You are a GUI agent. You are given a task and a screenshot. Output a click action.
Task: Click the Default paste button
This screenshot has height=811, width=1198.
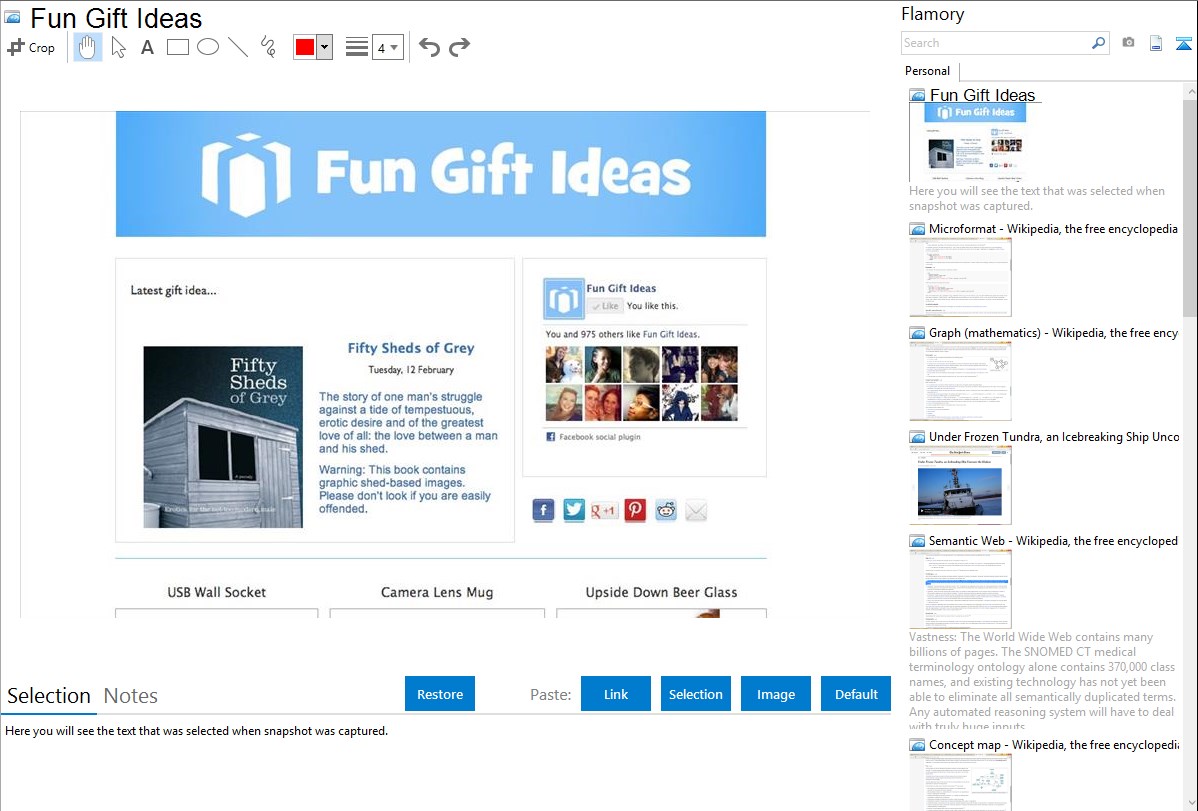click(x=856, y=694)
